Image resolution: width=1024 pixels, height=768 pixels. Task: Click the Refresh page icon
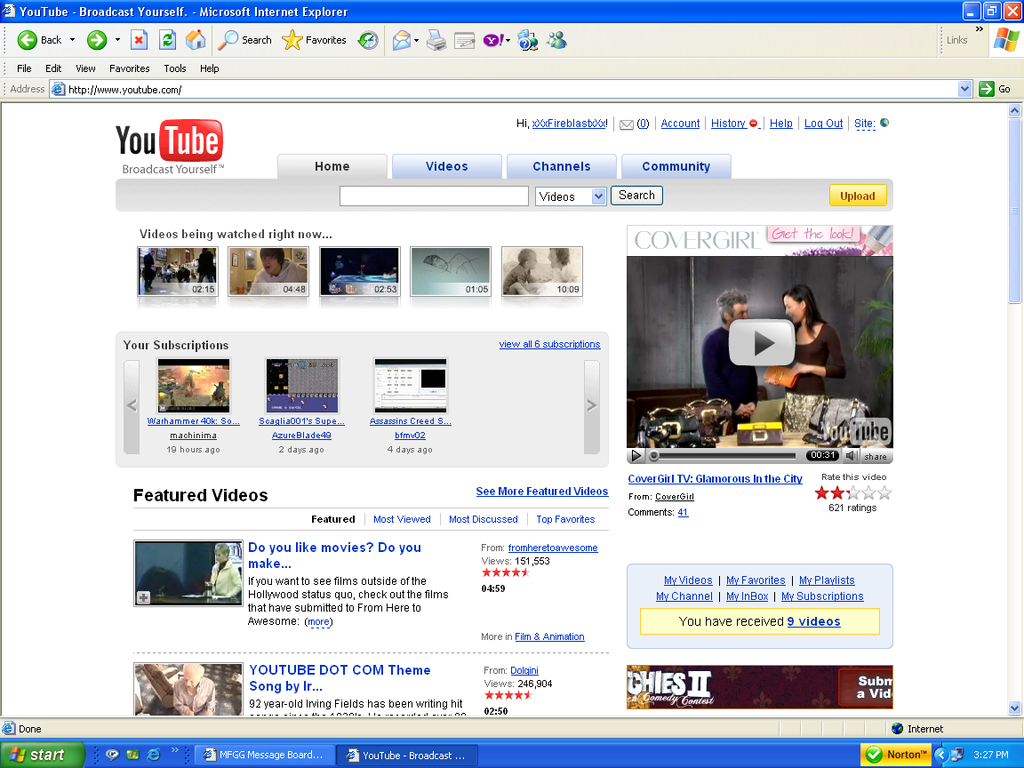click(x=167, y=40)
